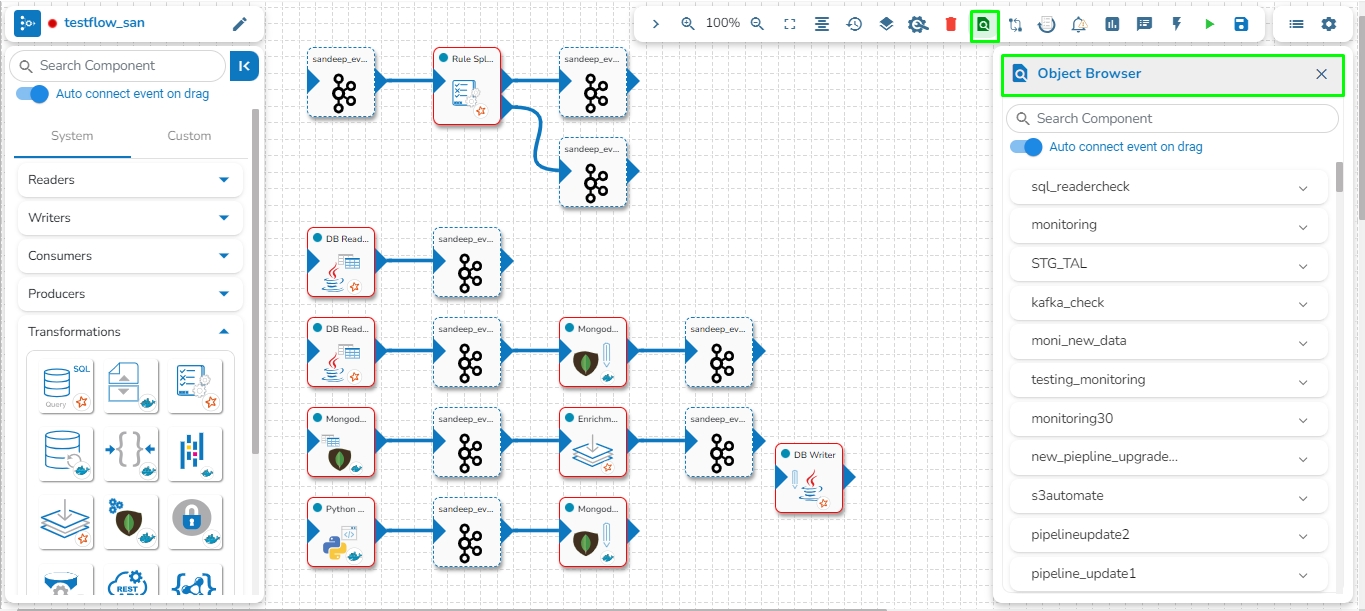
Task: Select the DB Writer node on canvas
Action: click(x=809, y=478)
